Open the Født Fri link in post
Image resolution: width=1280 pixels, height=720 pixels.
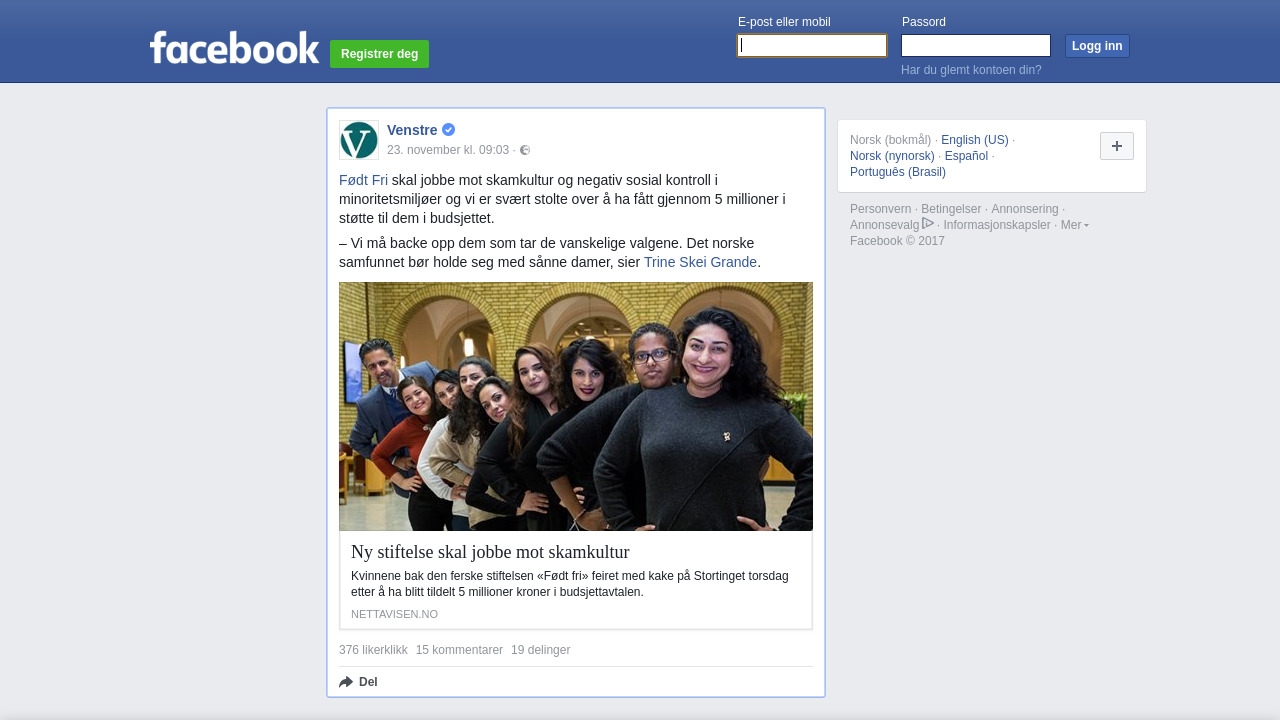coord(363,180)
